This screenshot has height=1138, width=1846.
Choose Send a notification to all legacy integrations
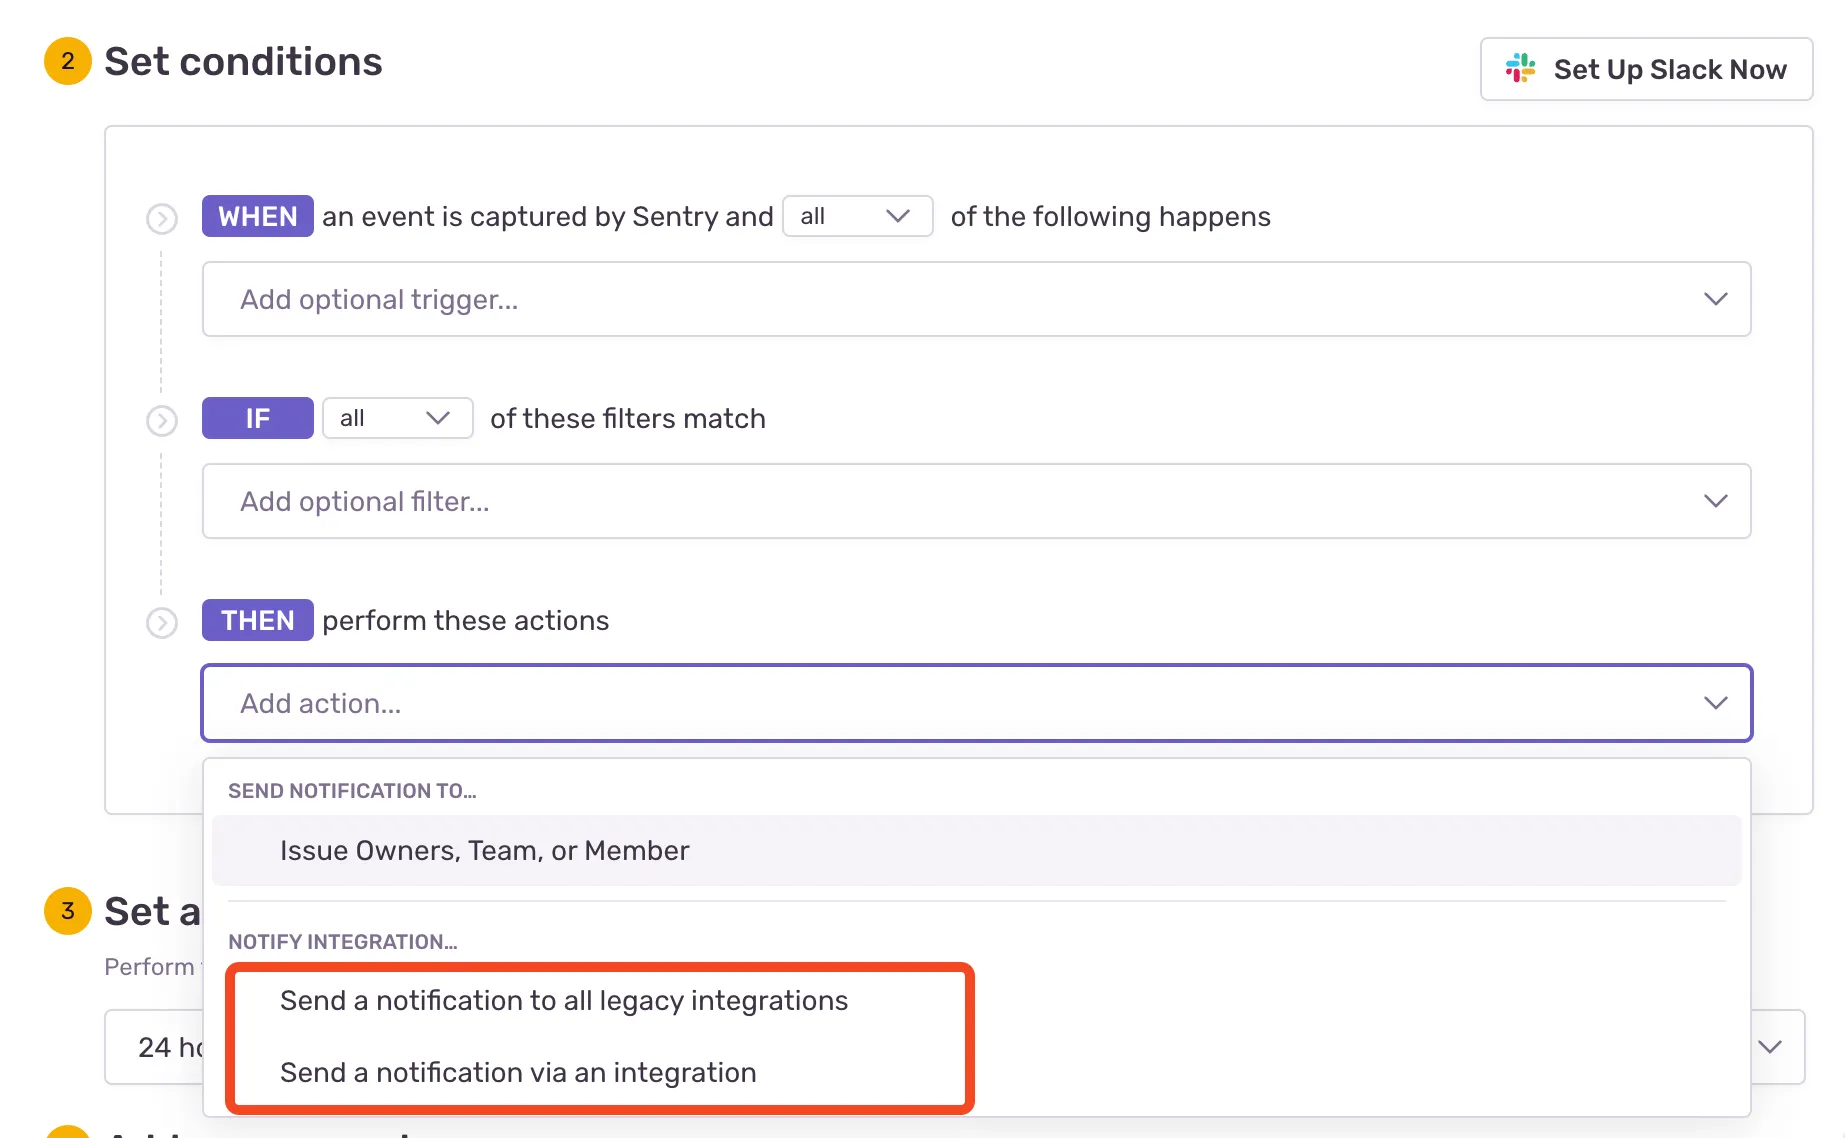click(x=564, y=1000)
